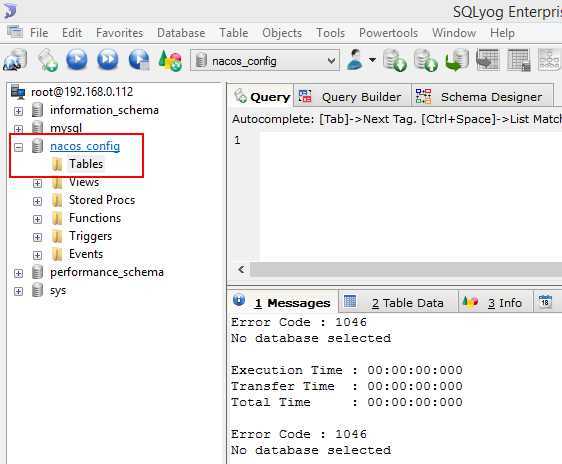Open the Powertools menu
562x464 pixels.
point(389,33)
